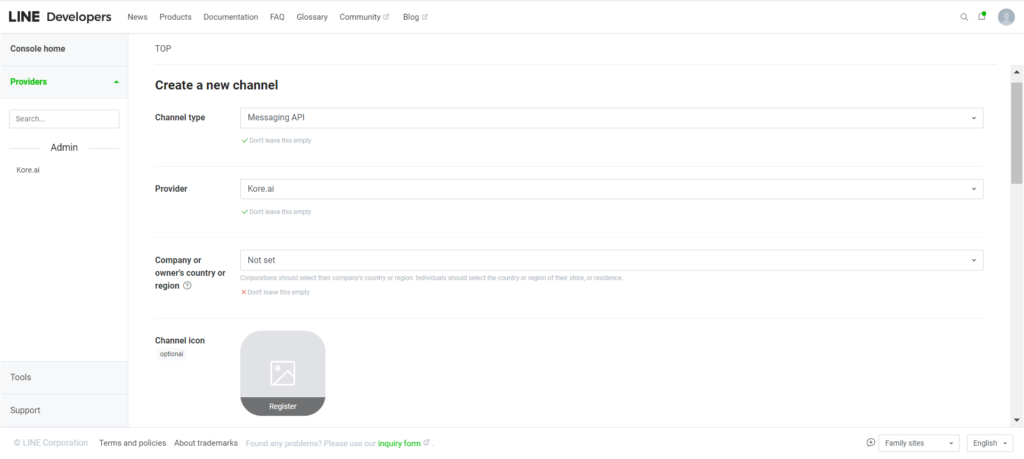Open the Channel type dropdown
The width and height of the screenshot is (1024, 459).
[611, 118]
